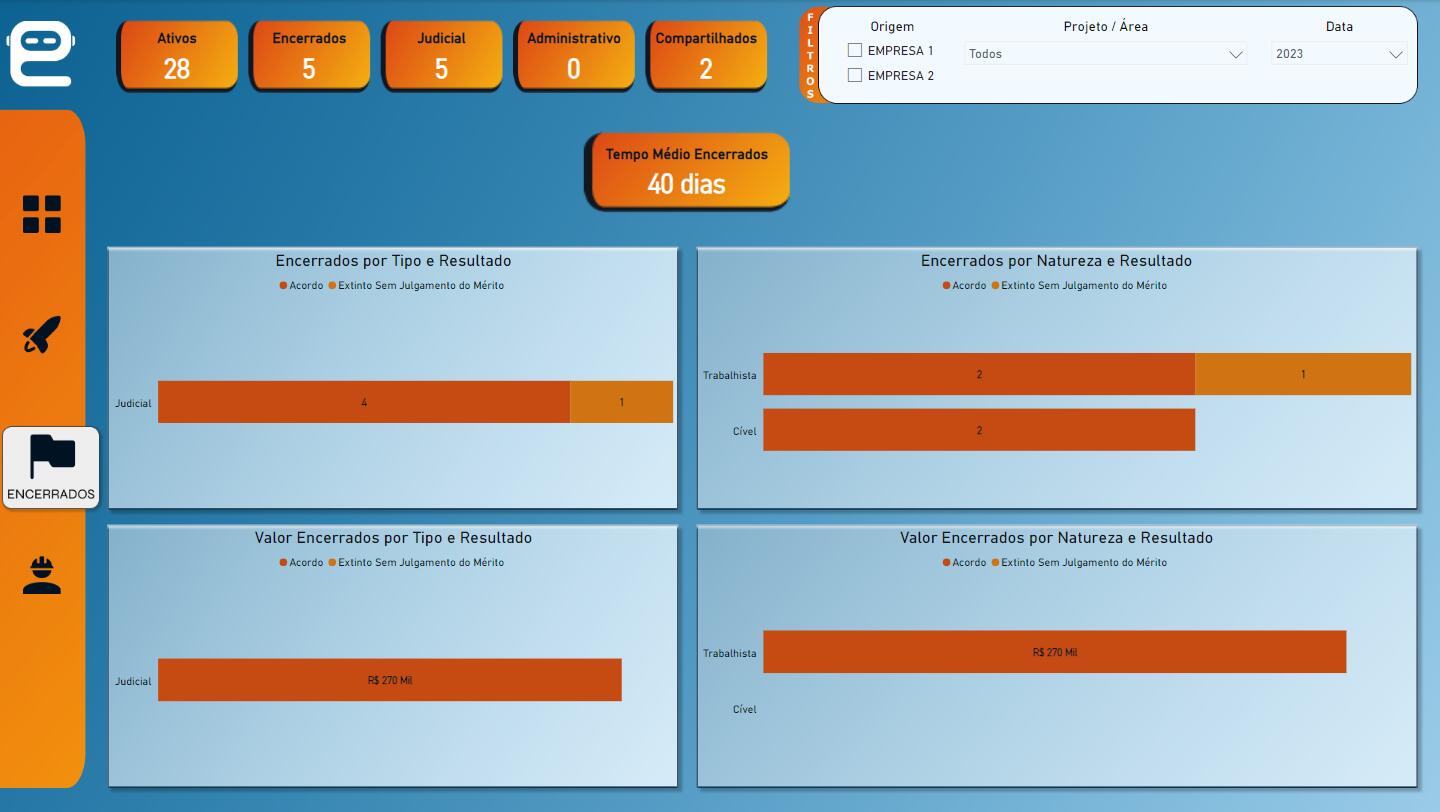Select Acordo bar in Encerrados por Tipo
Viewport: 1440px width, 812px height.
pyautogui.click(x=364, y=402)
